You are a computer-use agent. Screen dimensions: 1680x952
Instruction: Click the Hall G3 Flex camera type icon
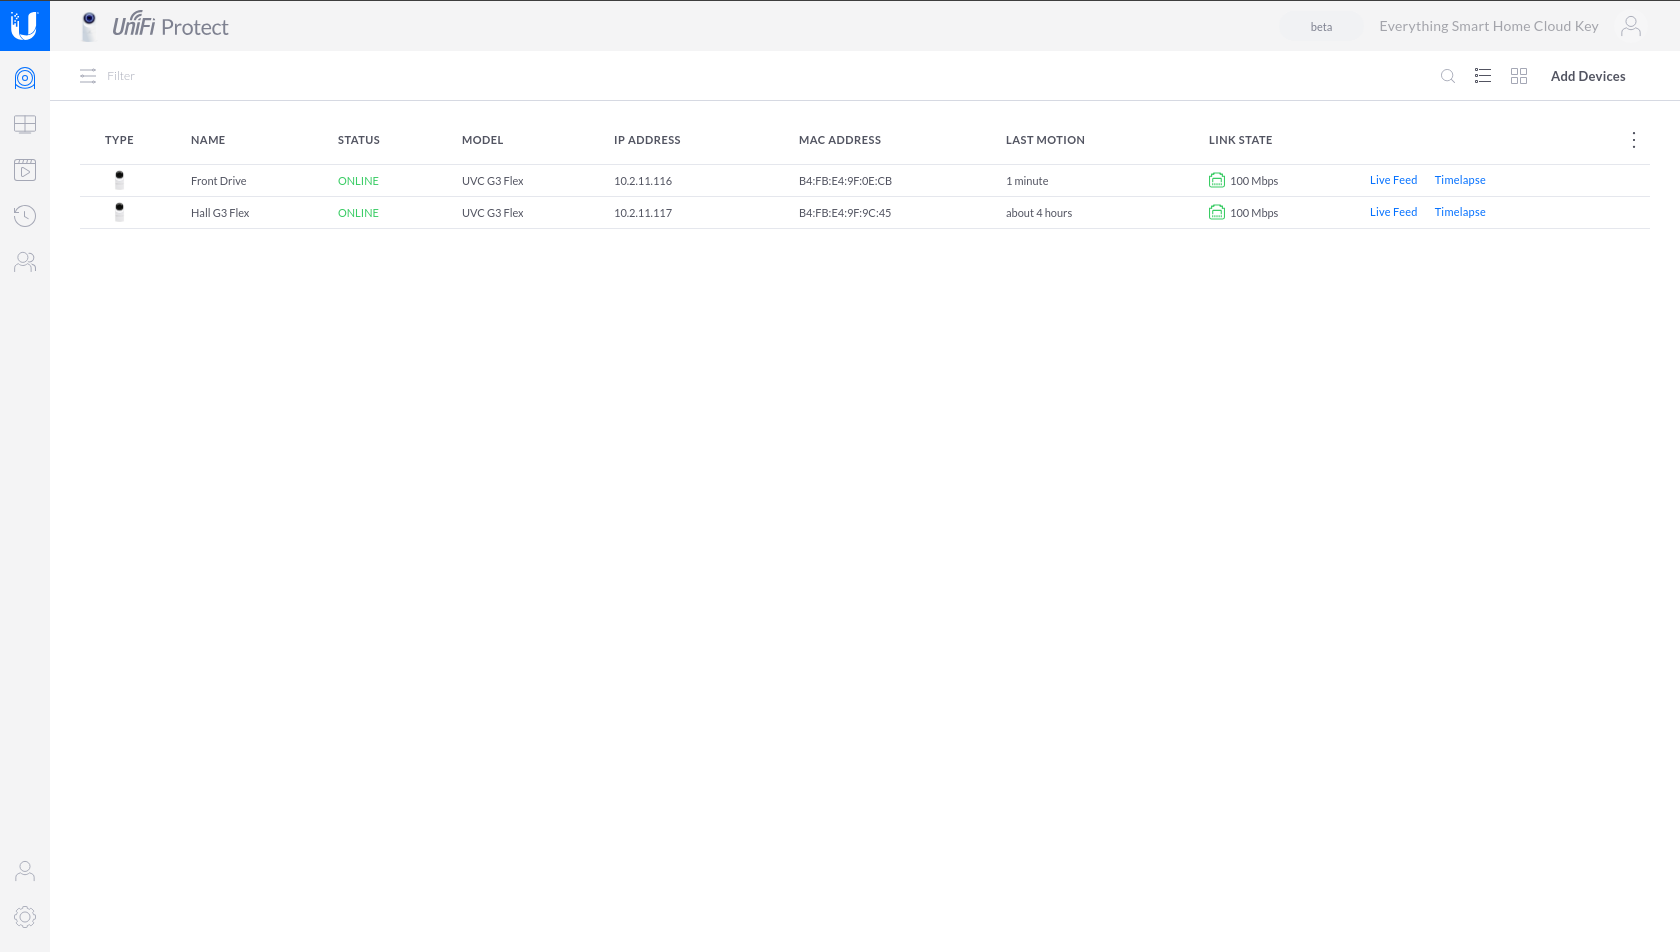[x=119, y=212]
